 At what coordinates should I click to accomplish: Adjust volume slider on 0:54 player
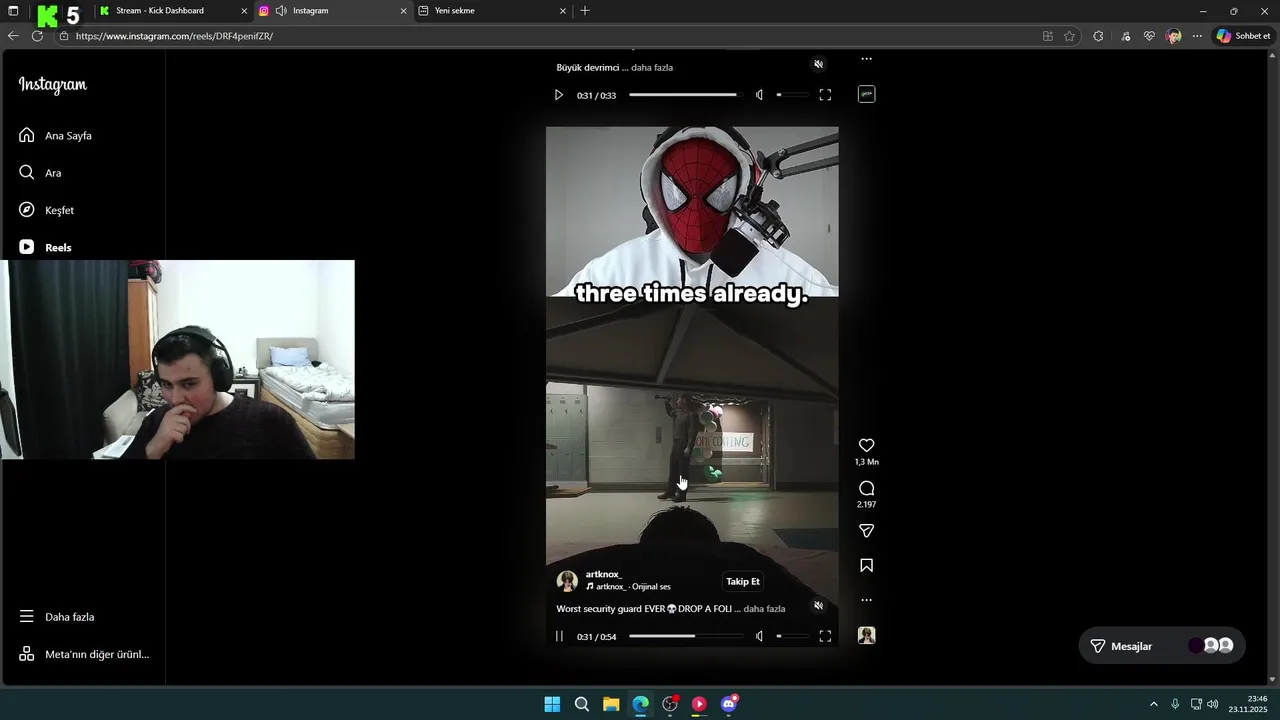pyautogui.click(x=792, y=636)
